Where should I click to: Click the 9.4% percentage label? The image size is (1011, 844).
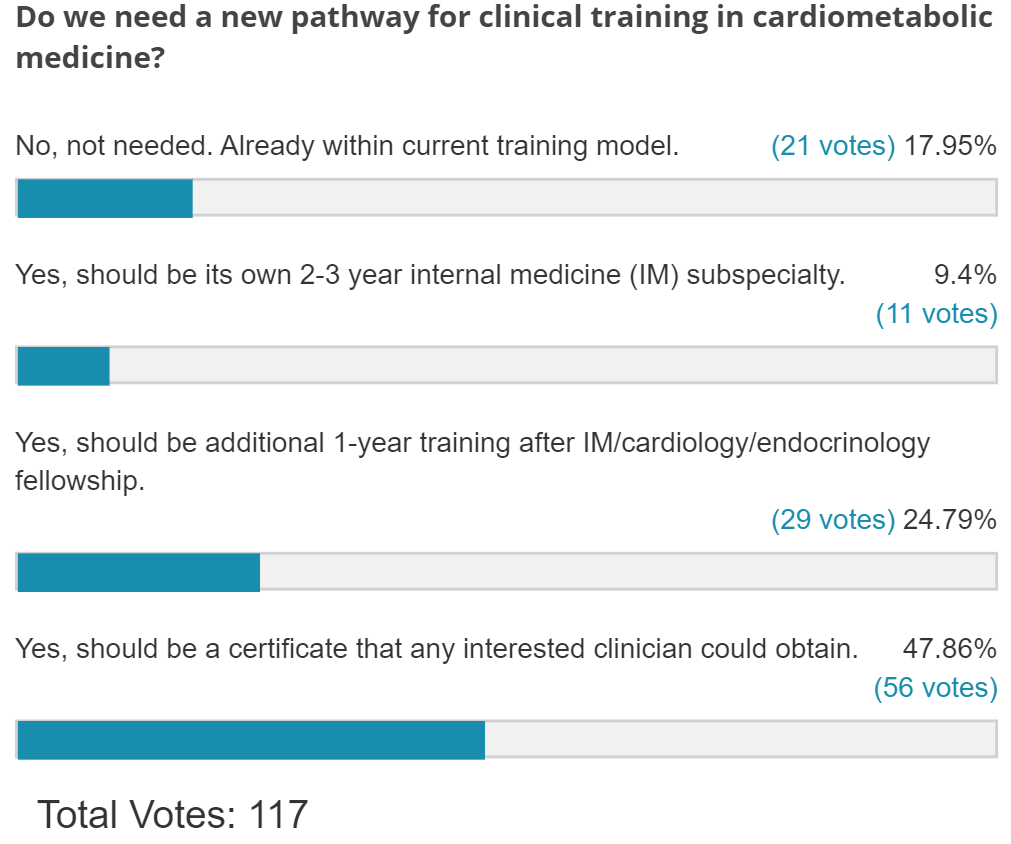click(x=965, y=274)
